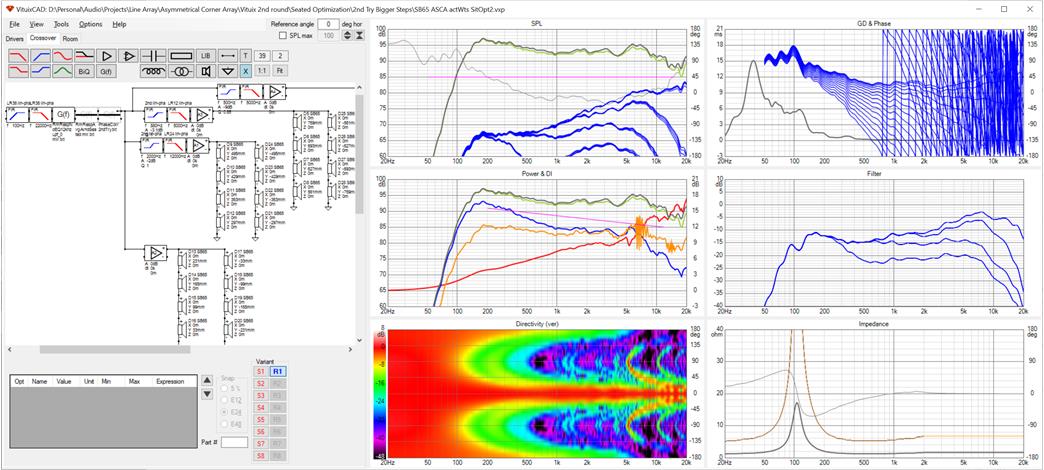Select variant S6

tap(260, 431)
